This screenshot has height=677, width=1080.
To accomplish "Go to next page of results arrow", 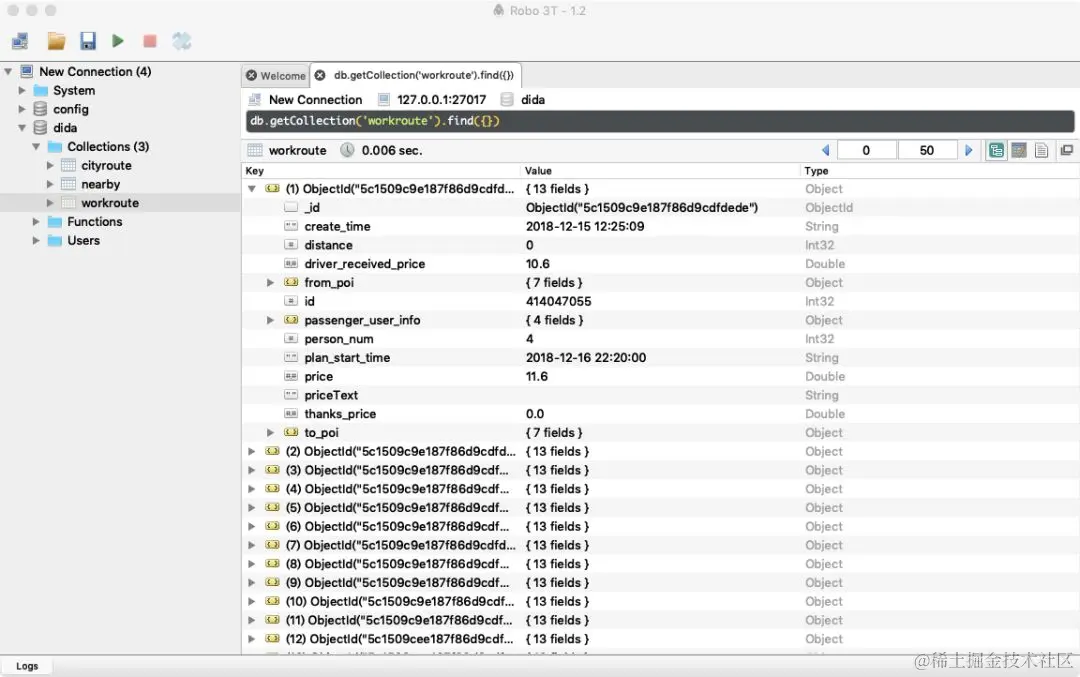I will point(968,150).
